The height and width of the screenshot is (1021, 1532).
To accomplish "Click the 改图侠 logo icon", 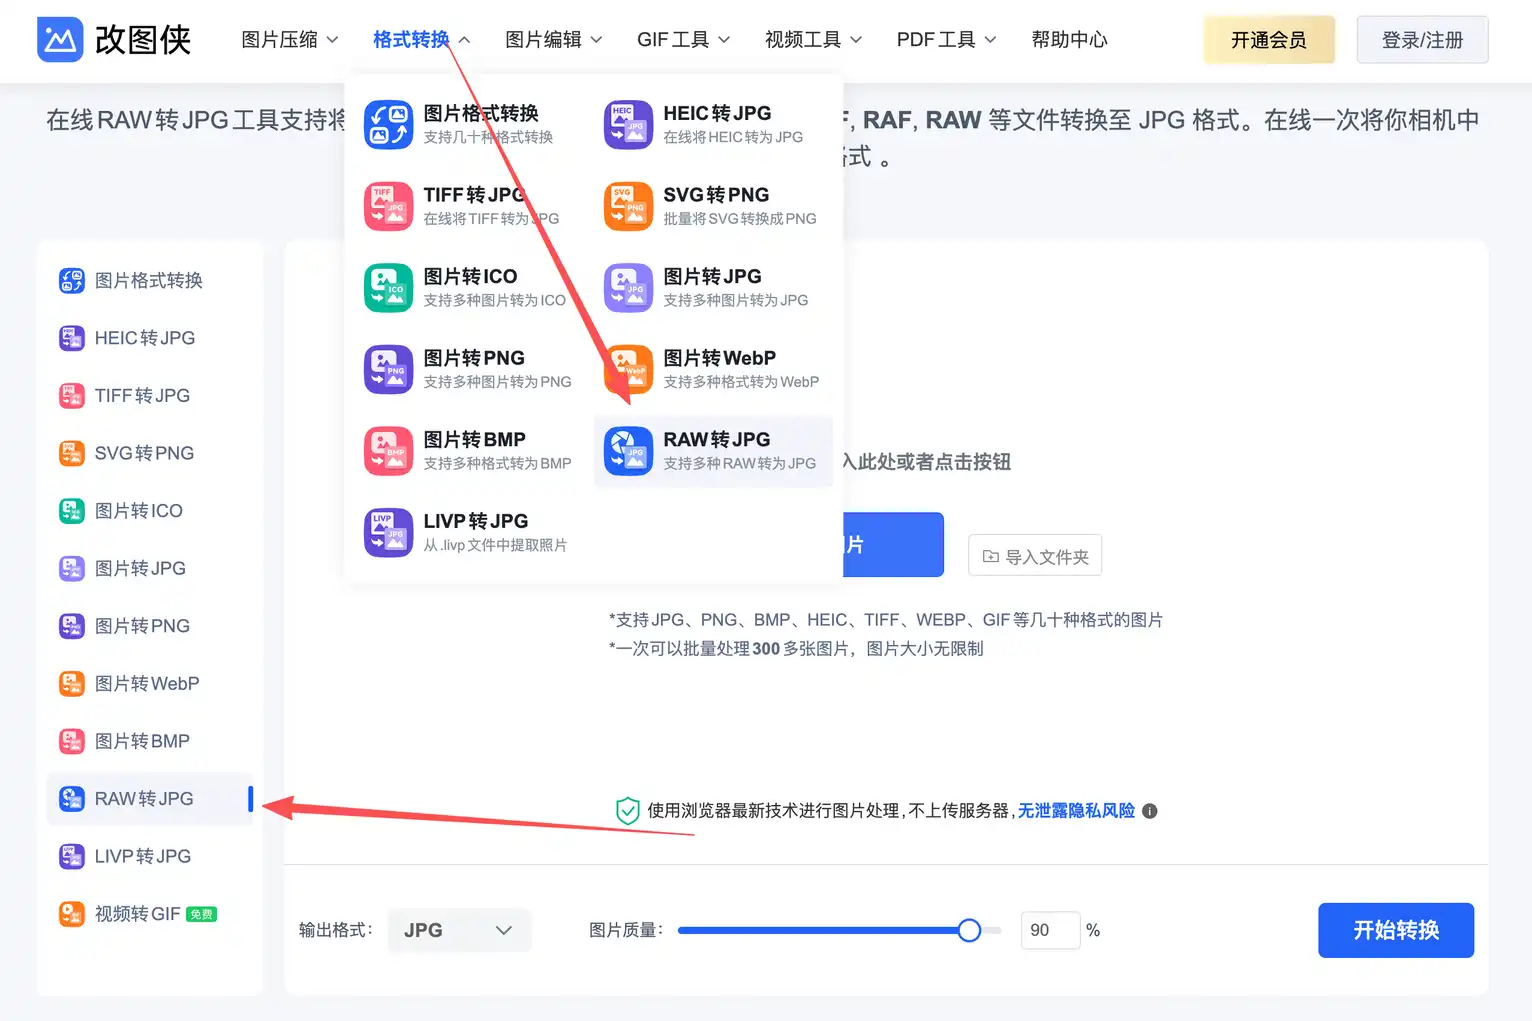I will point(60,39).
